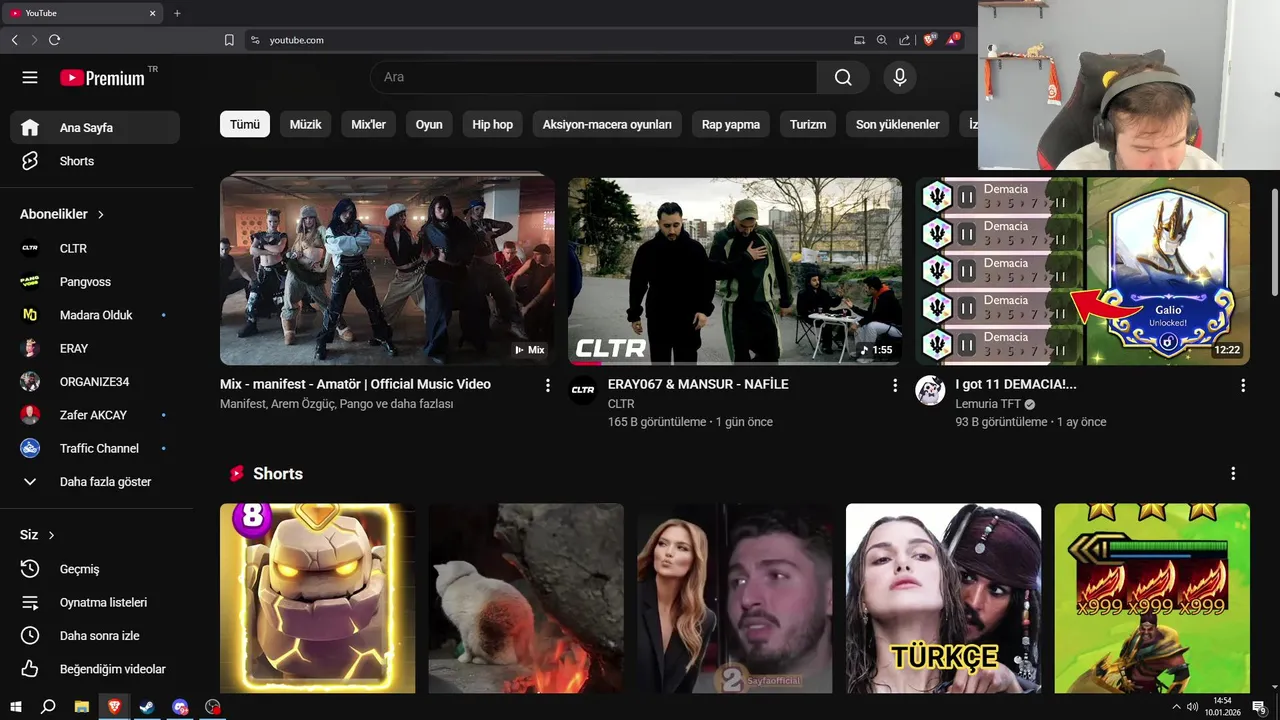
Task: Open ERAY channel subscription
Action: tap(95, 348)
